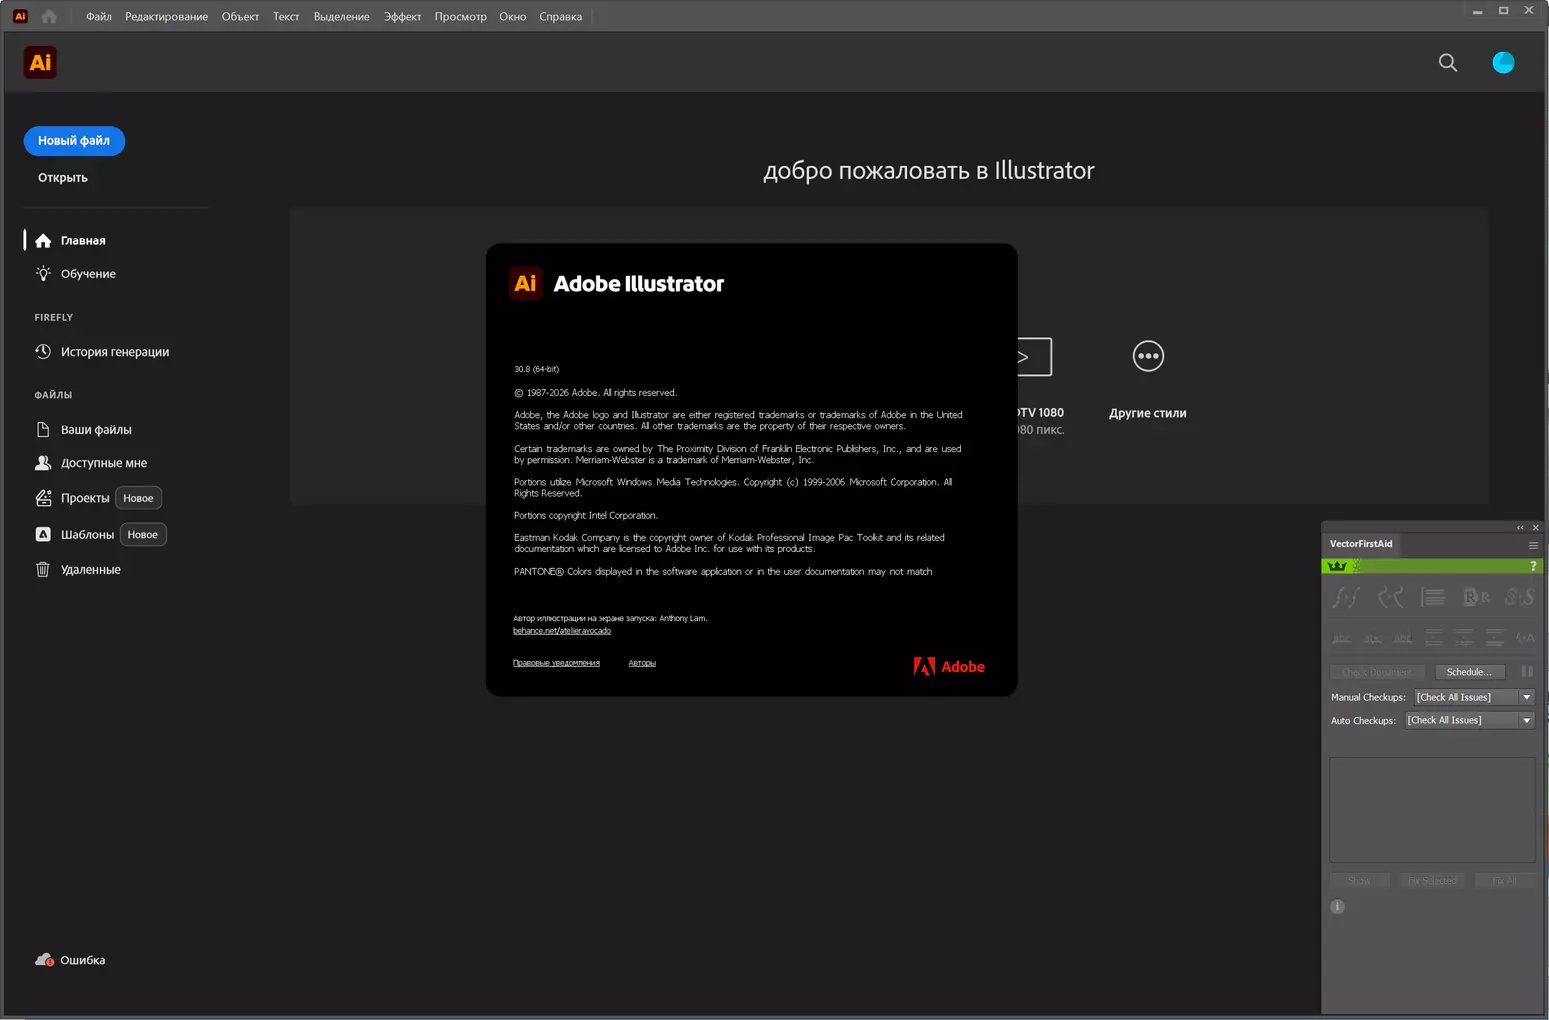Click the large Ai logo under the menu

(40, 63)
